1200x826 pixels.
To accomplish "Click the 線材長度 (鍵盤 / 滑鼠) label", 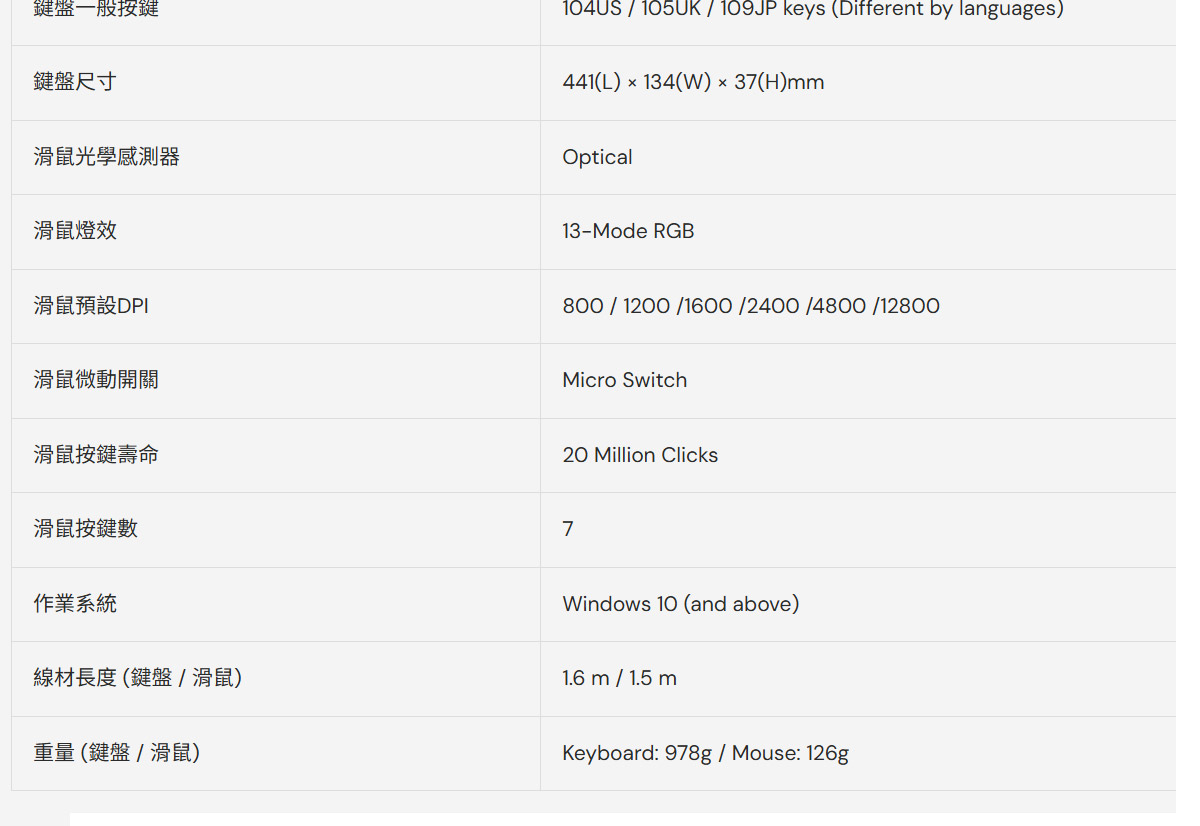I will tap(138, 678).
